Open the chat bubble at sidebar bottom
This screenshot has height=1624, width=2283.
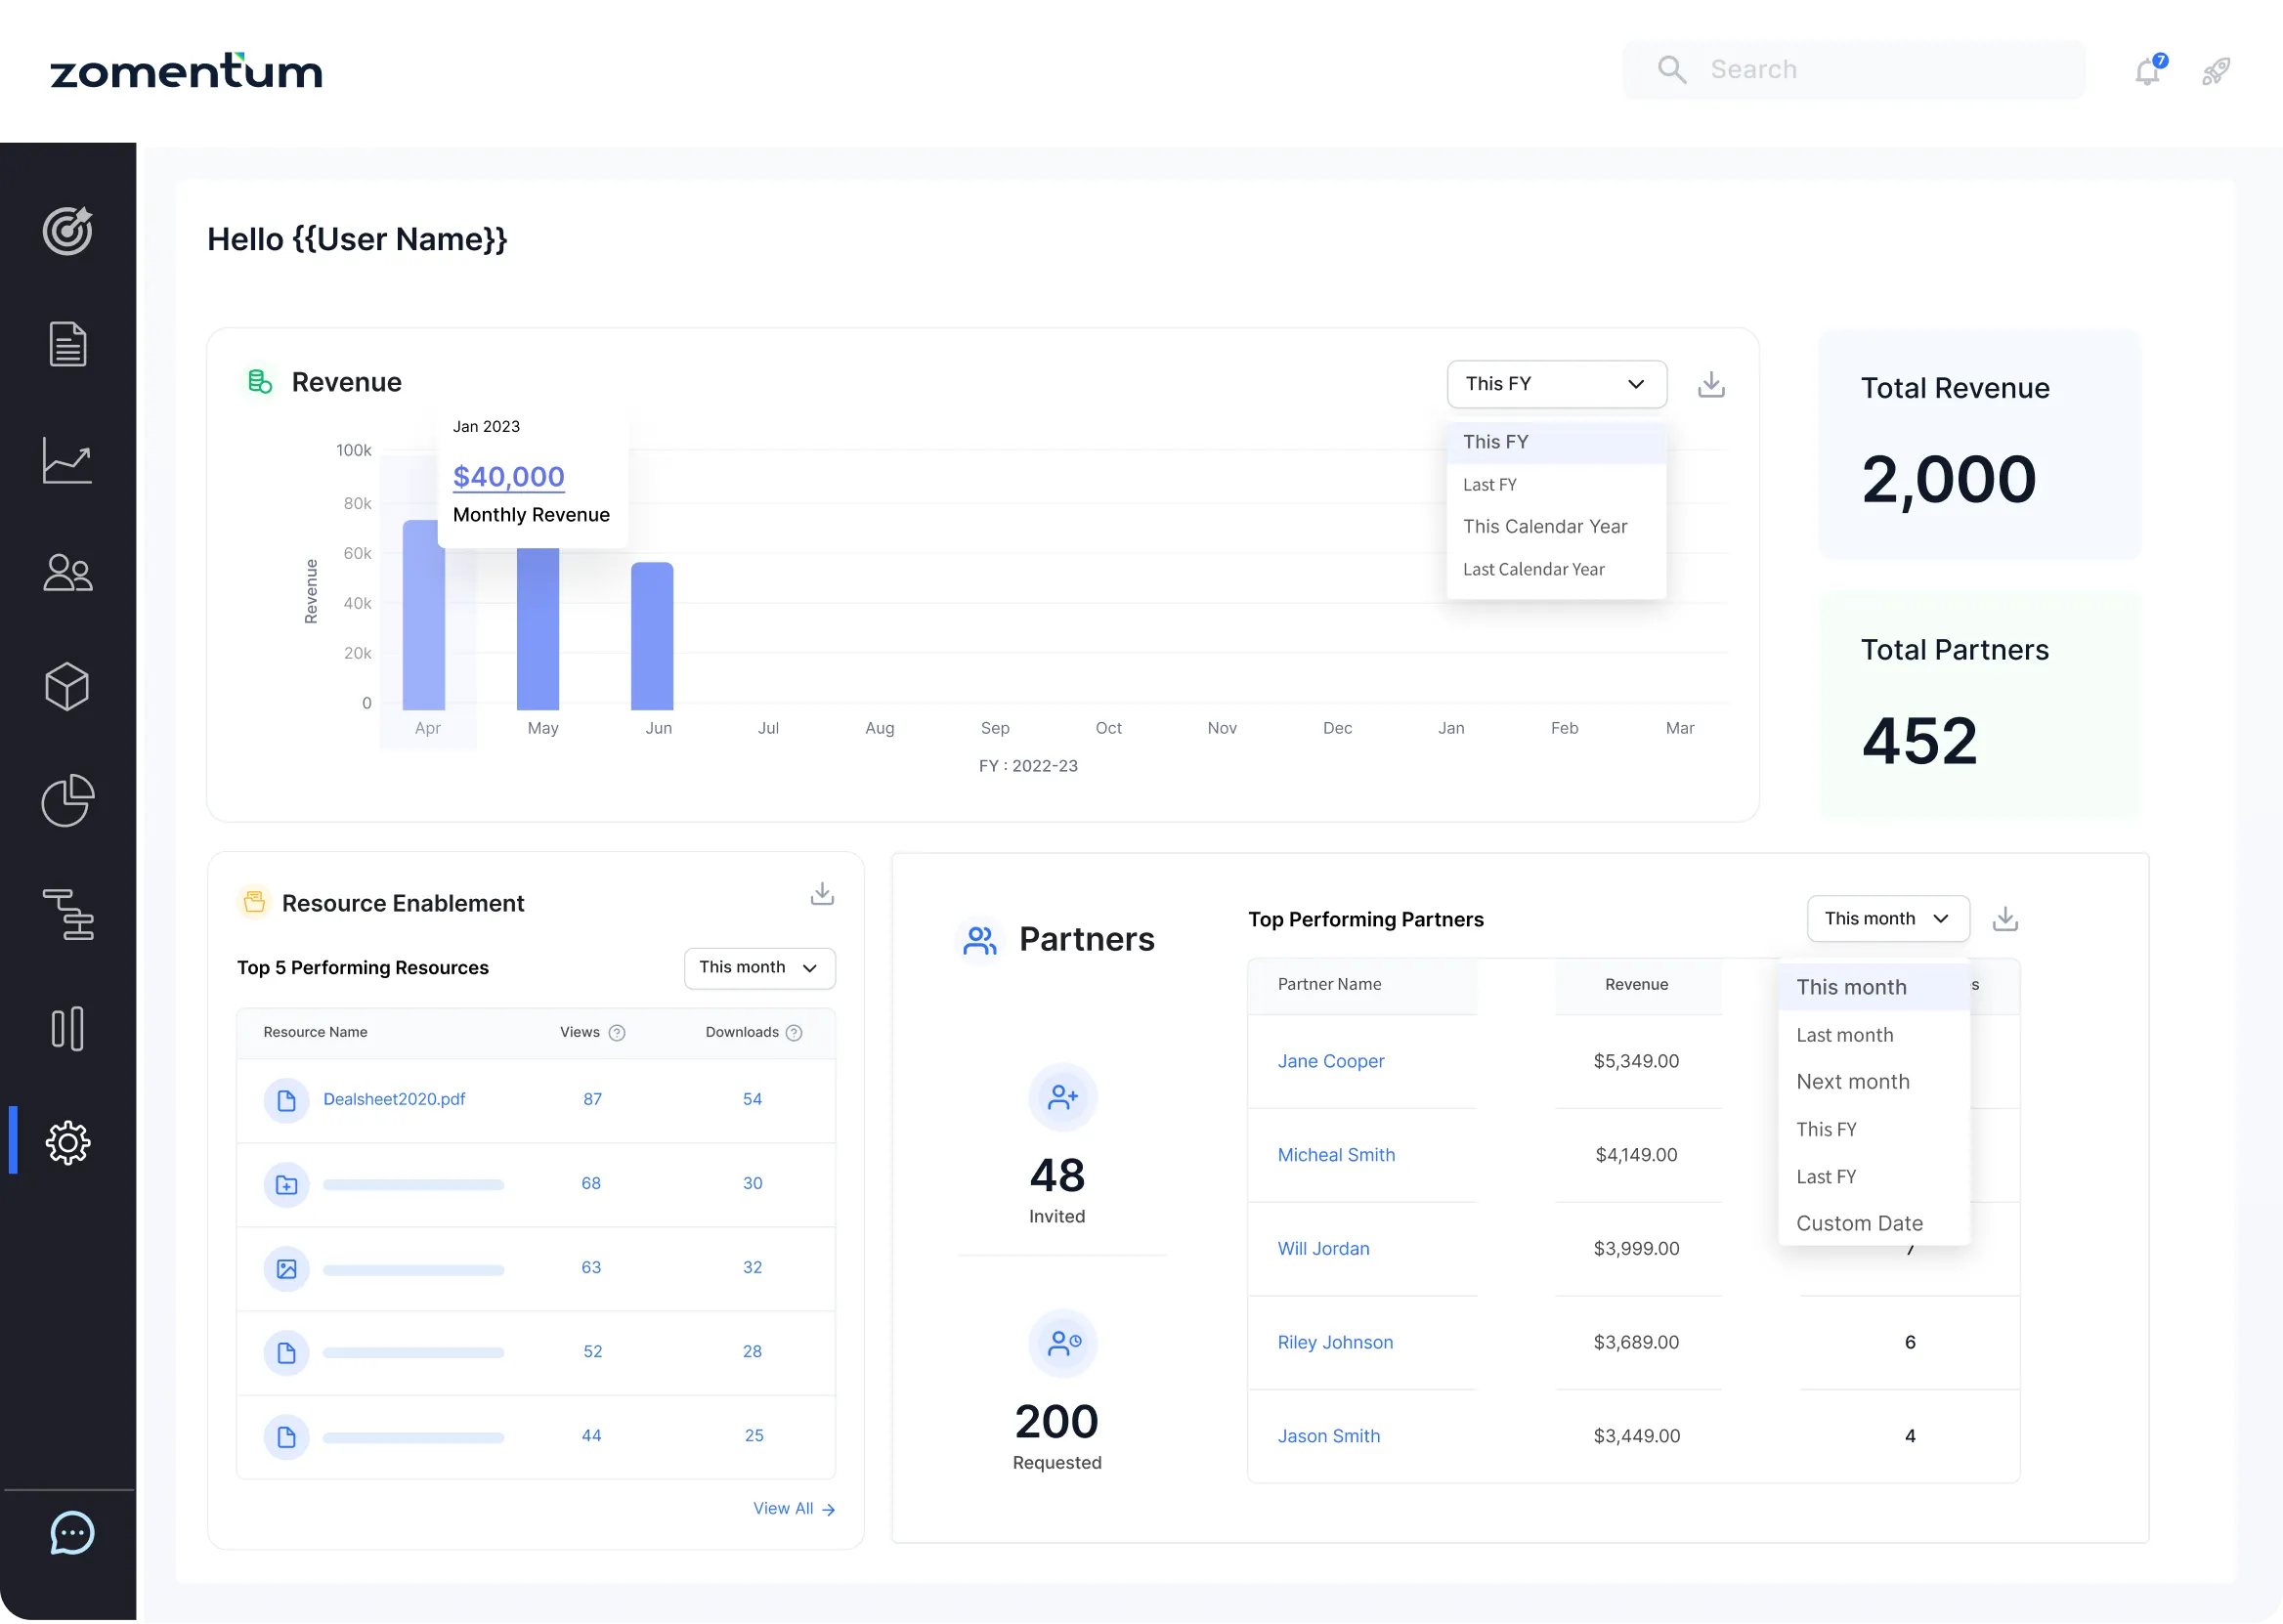[x=70, y=1533]
